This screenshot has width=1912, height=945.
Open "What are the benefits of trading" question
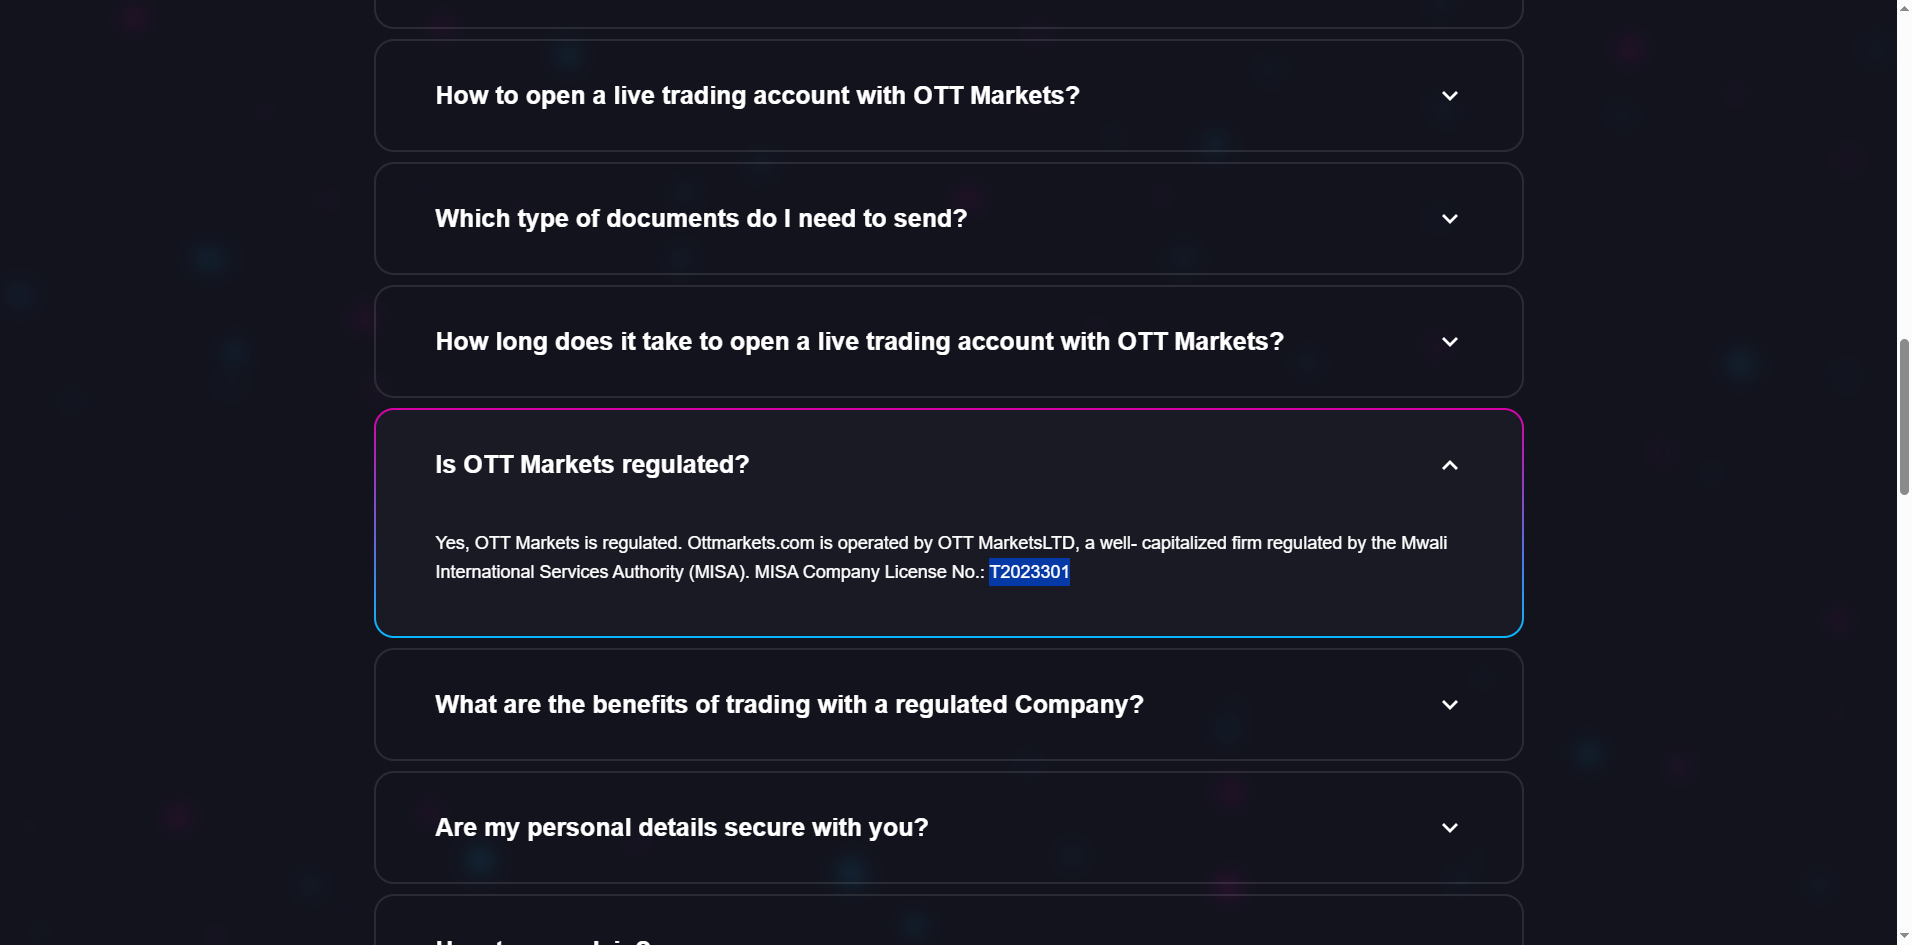[x=789, y=705]
